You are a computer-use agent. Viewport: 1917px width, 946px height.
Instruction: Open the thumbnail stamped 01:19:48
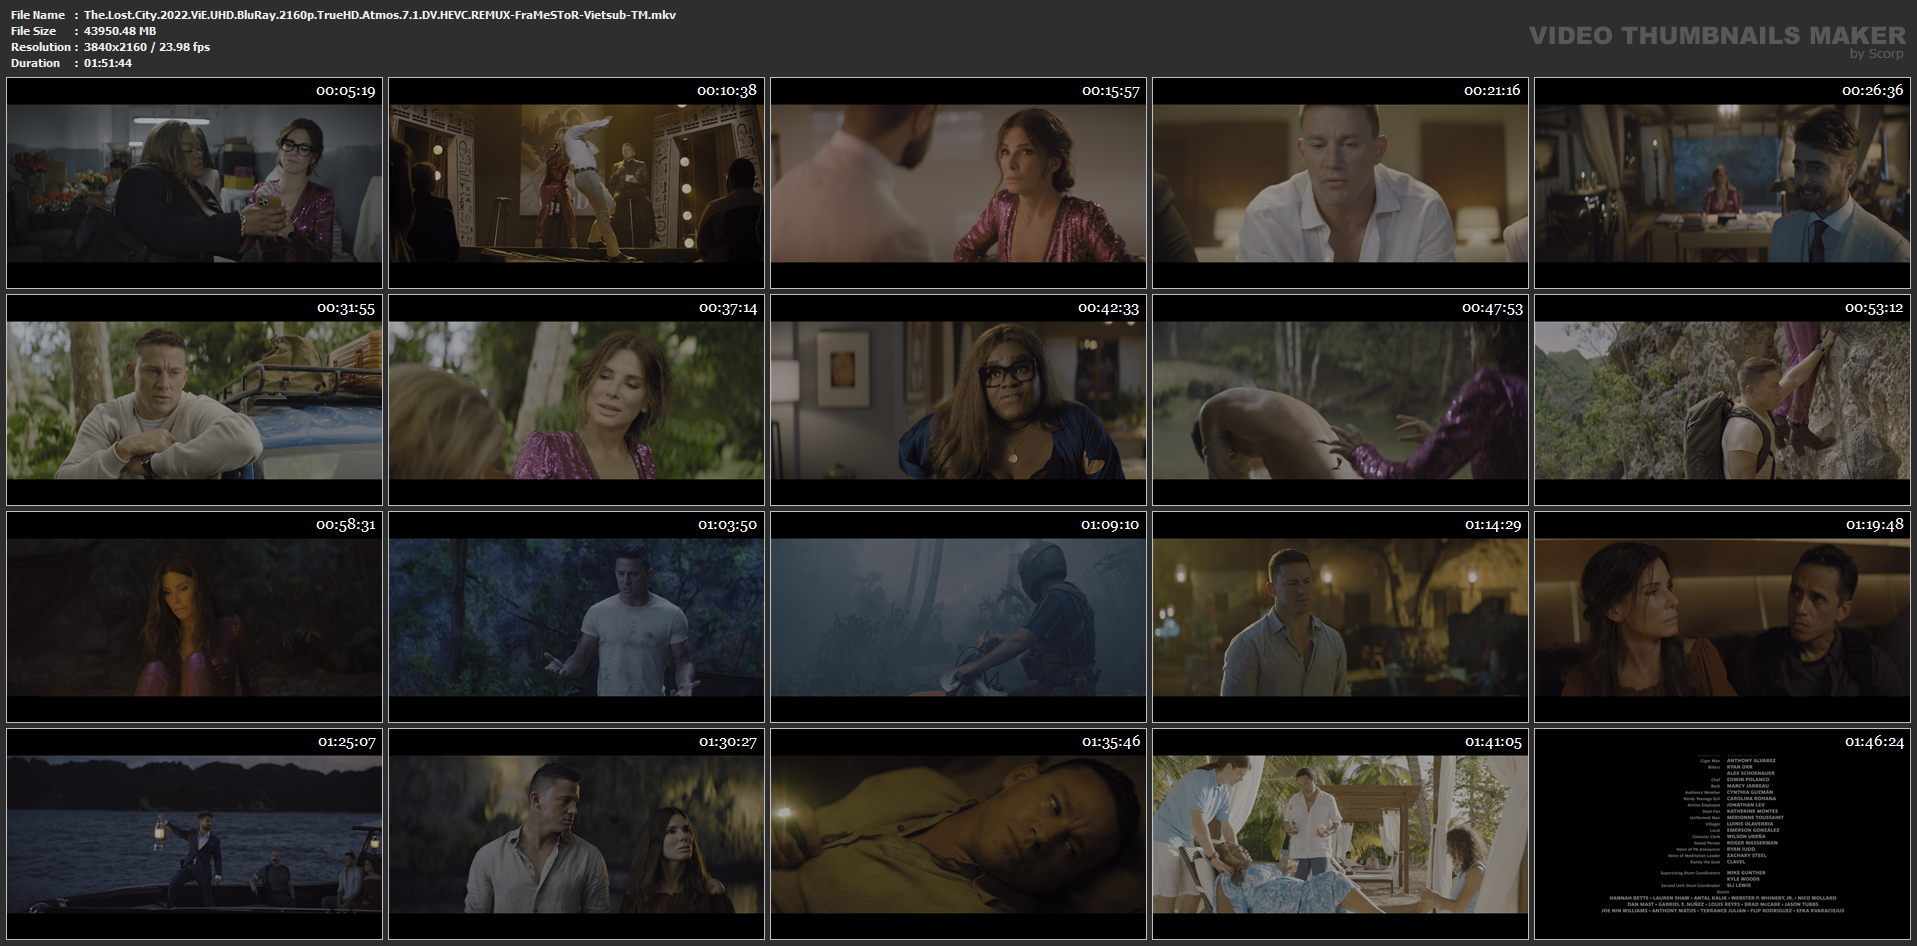(x=1722, y=617)
